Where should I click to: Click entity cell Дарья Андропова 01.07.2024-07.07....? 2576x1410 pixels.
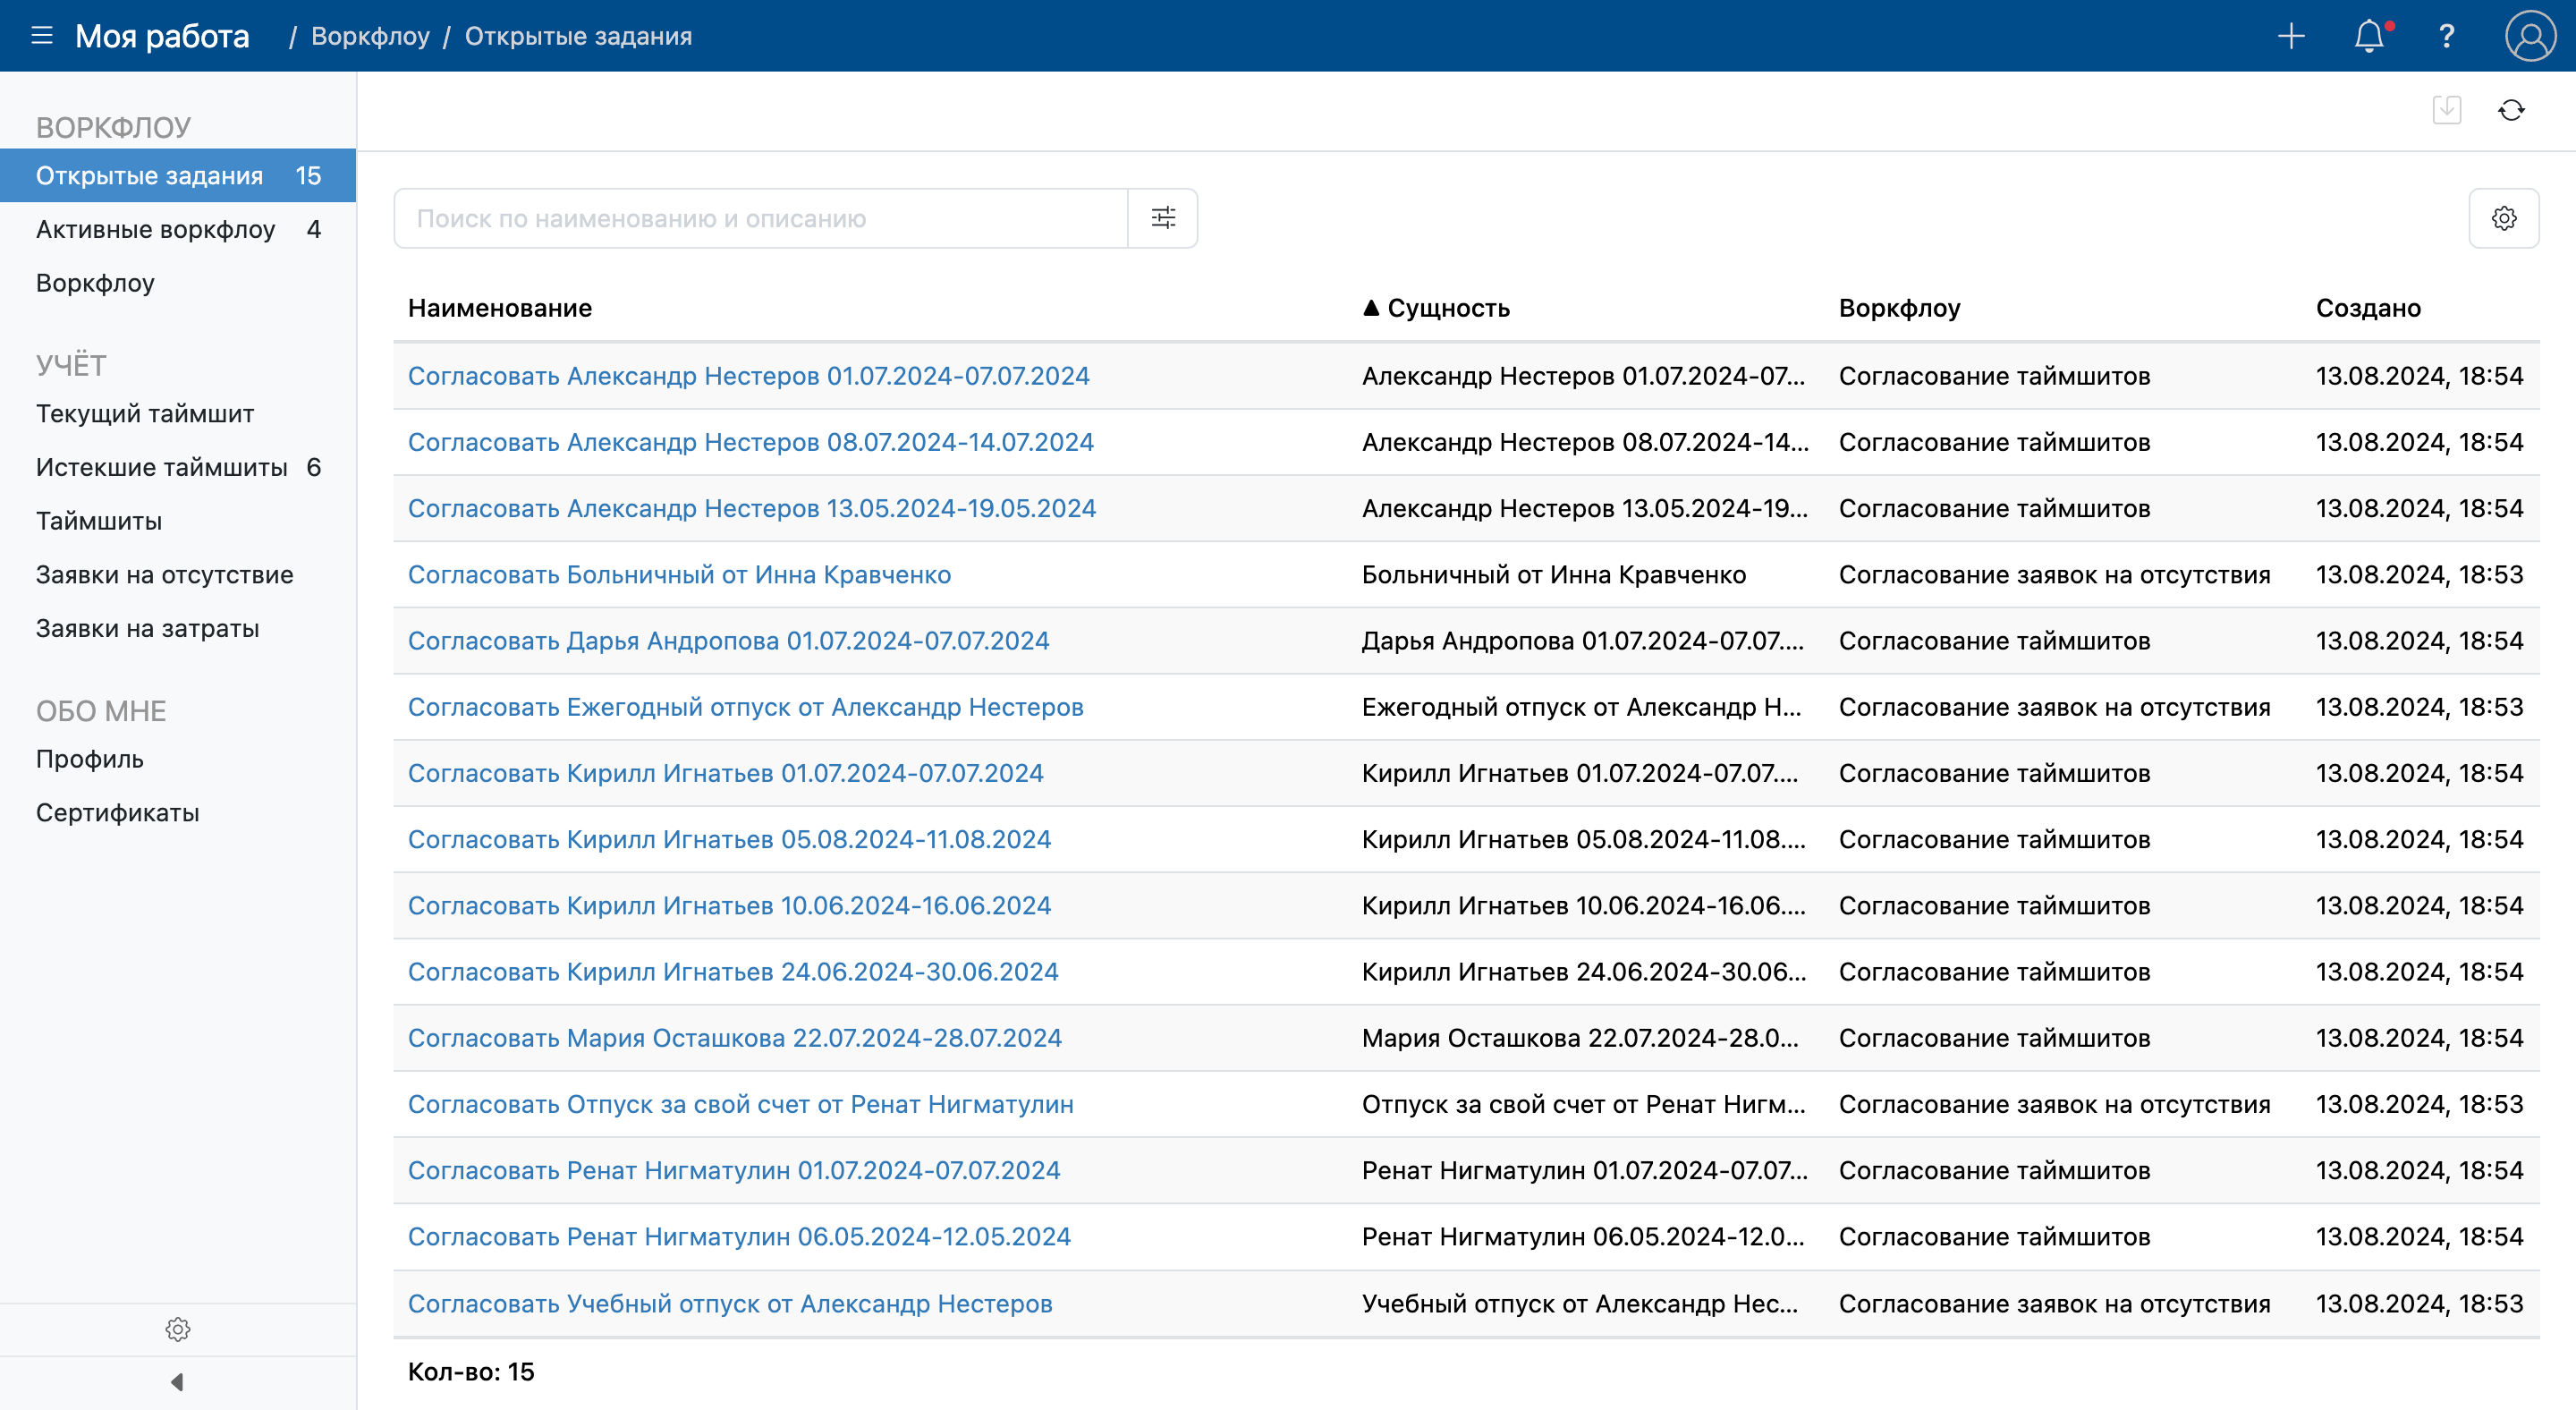pyautogui.click(x=1583, y=641)
